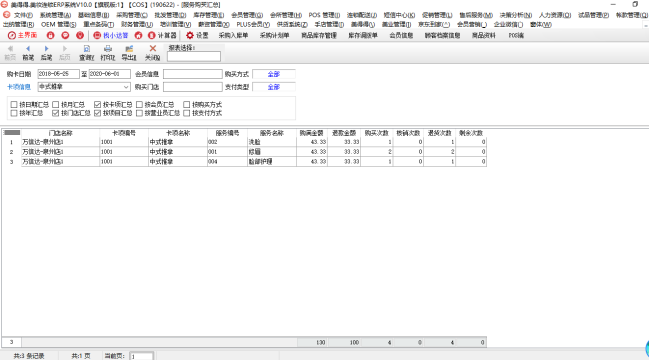Viewport: 650px width, 361px height.
Task: Open the 采购计划单 shortcut
Action: click(274, 36)
